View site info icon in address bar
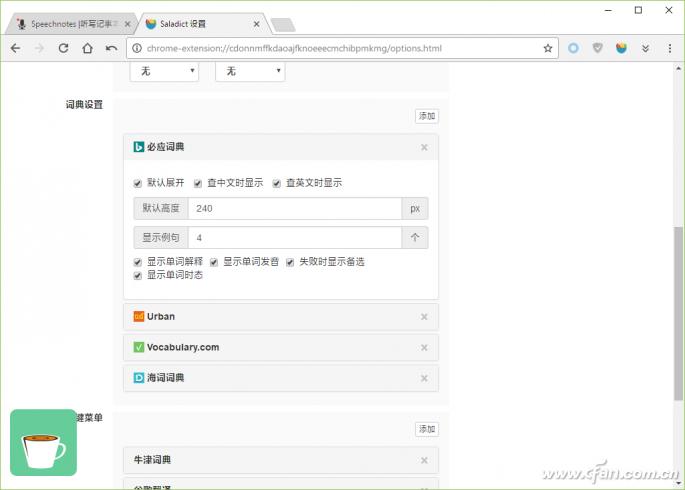Screen dimensions: 685x490 tap(137, 48)
